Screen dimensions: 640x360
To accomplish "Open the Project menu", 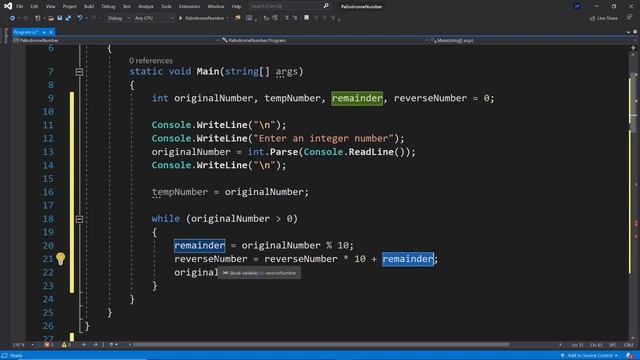I will 69,7.
